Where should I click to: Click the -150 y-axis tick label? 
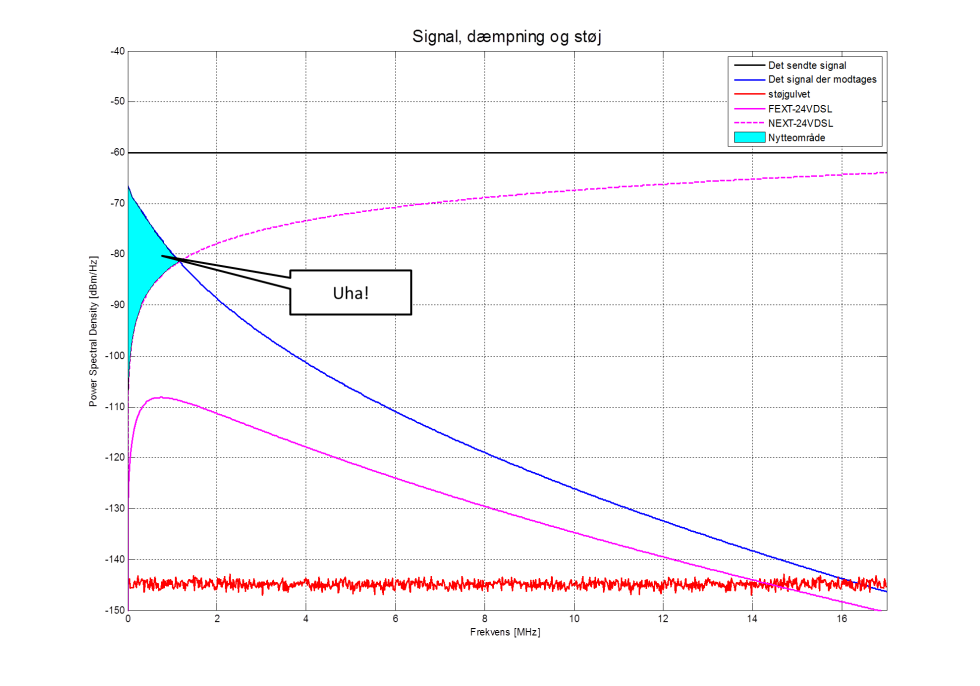[115, 610]
